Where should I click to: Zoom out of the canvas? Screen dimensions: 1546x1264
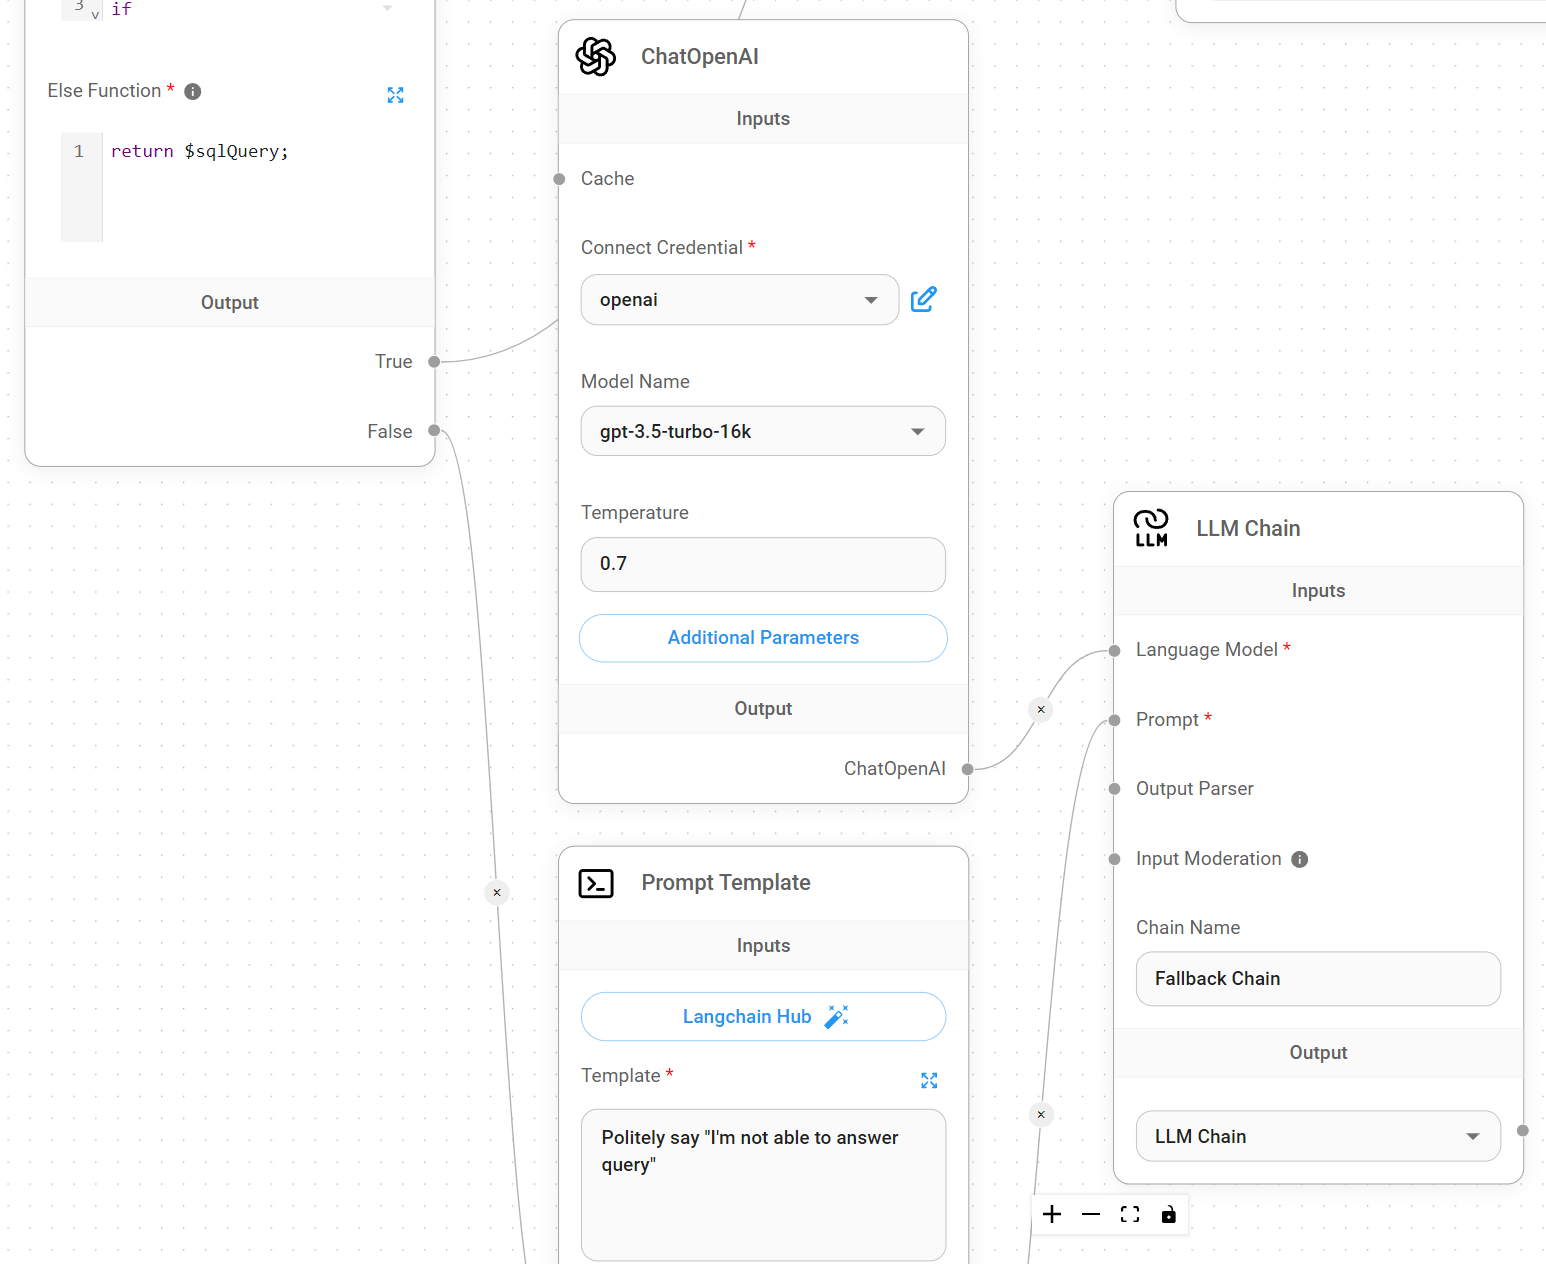point(1091,1214)
